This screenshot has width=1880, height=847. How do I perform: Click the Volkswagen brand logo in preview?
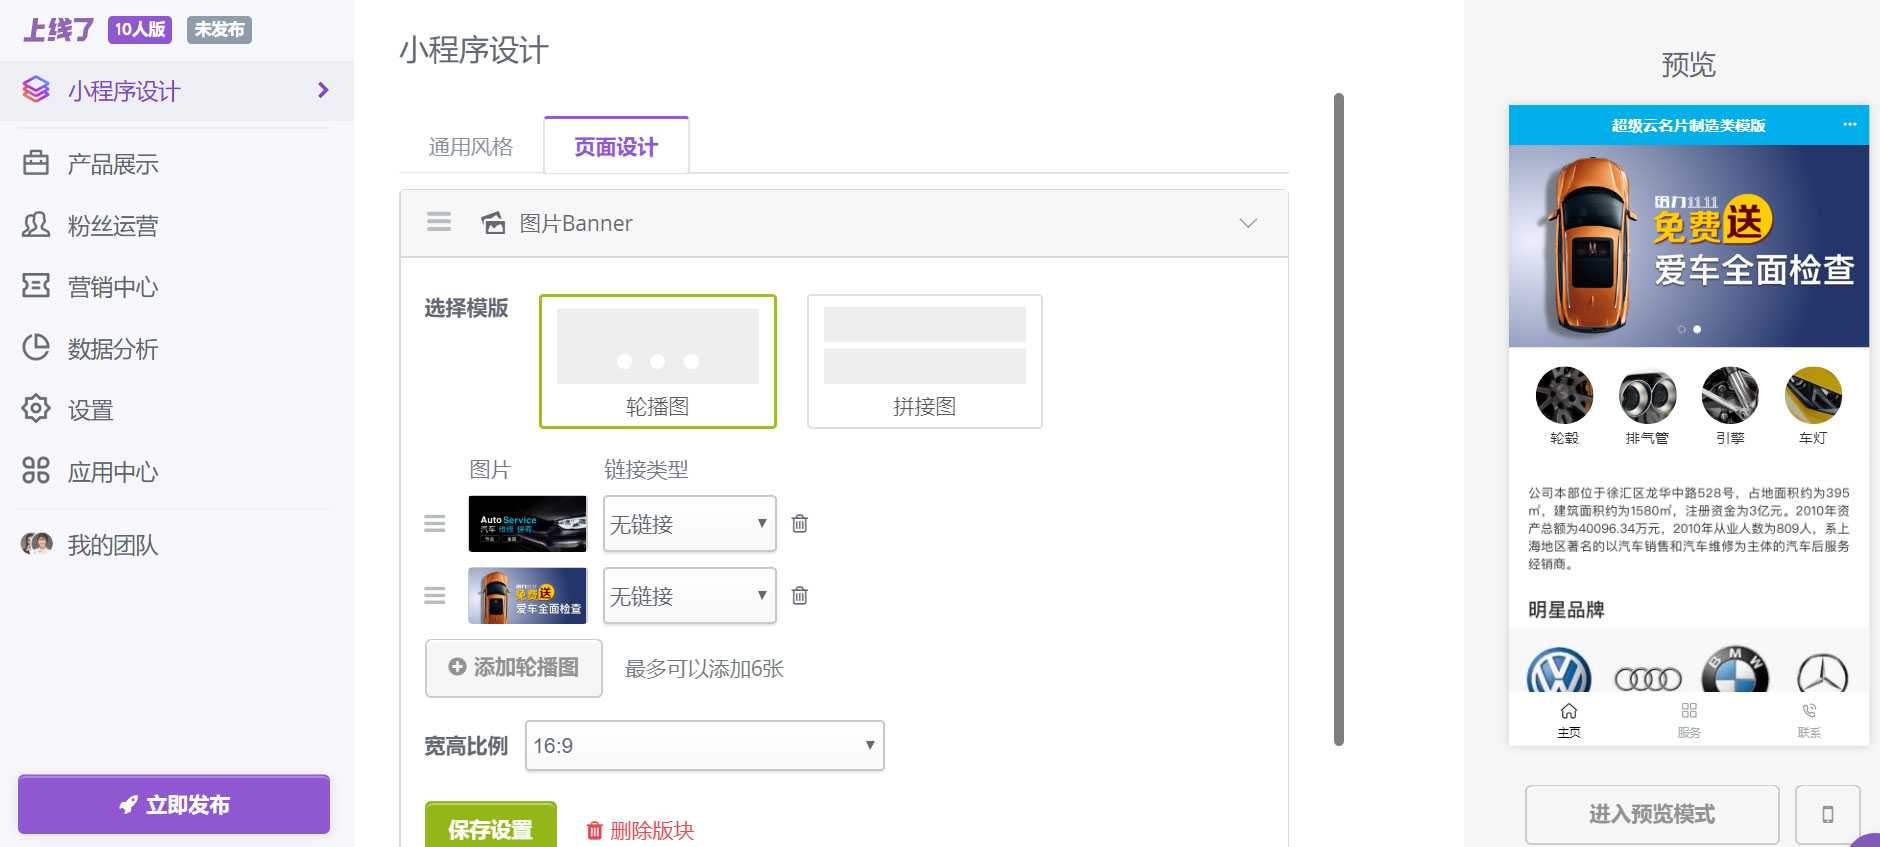[x=1559, y=671]
